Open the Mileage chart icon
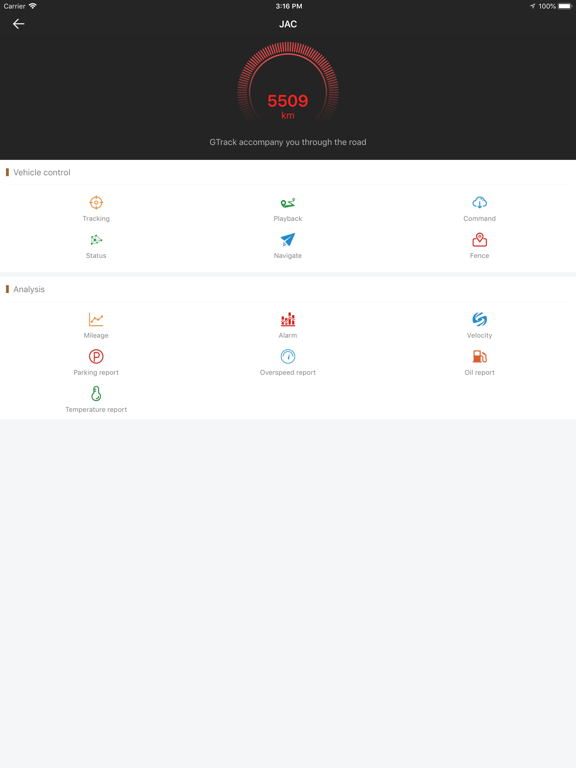 [x=96, y=319]
